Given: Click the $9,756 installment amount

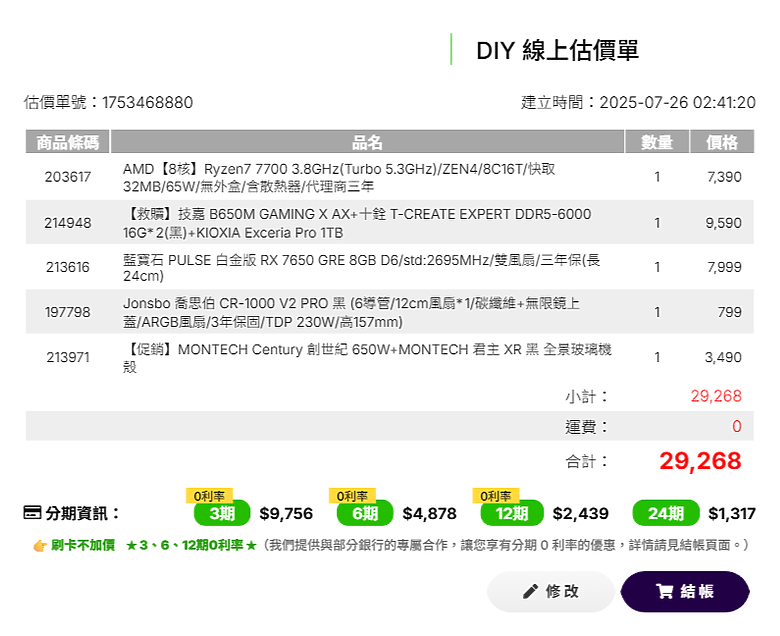Looking at the screenshot, I should tap(286, 514).
